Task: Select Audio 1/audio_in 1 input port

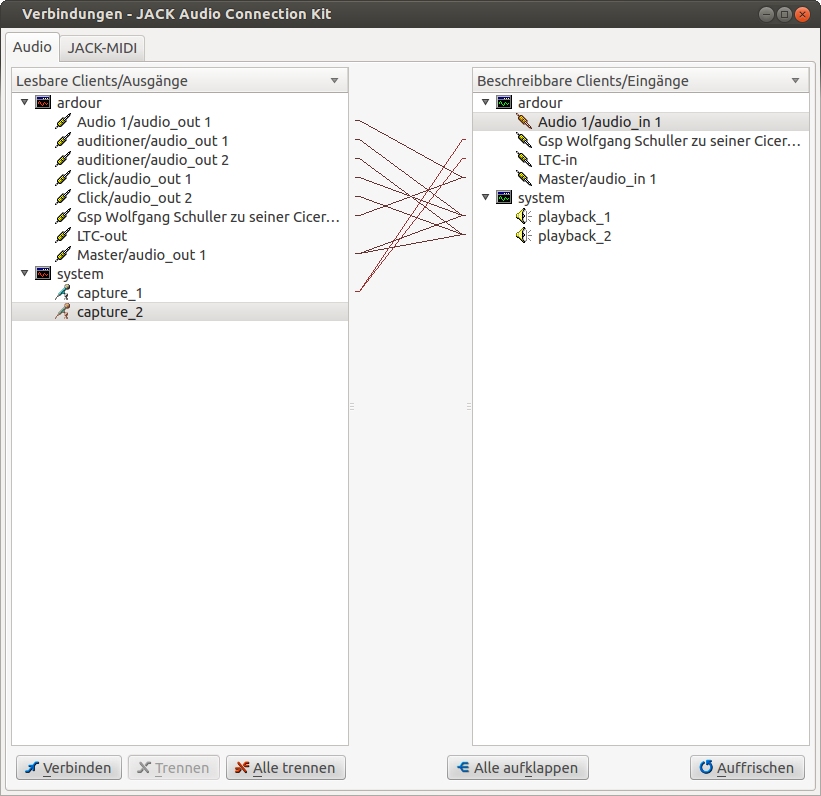Action: click(640, 121)
